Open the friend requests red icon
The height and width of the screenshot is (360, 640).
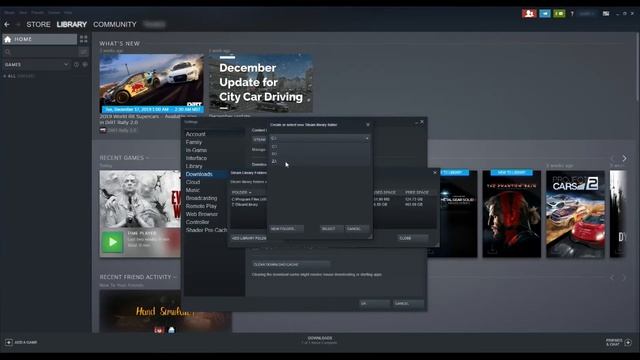529,13
